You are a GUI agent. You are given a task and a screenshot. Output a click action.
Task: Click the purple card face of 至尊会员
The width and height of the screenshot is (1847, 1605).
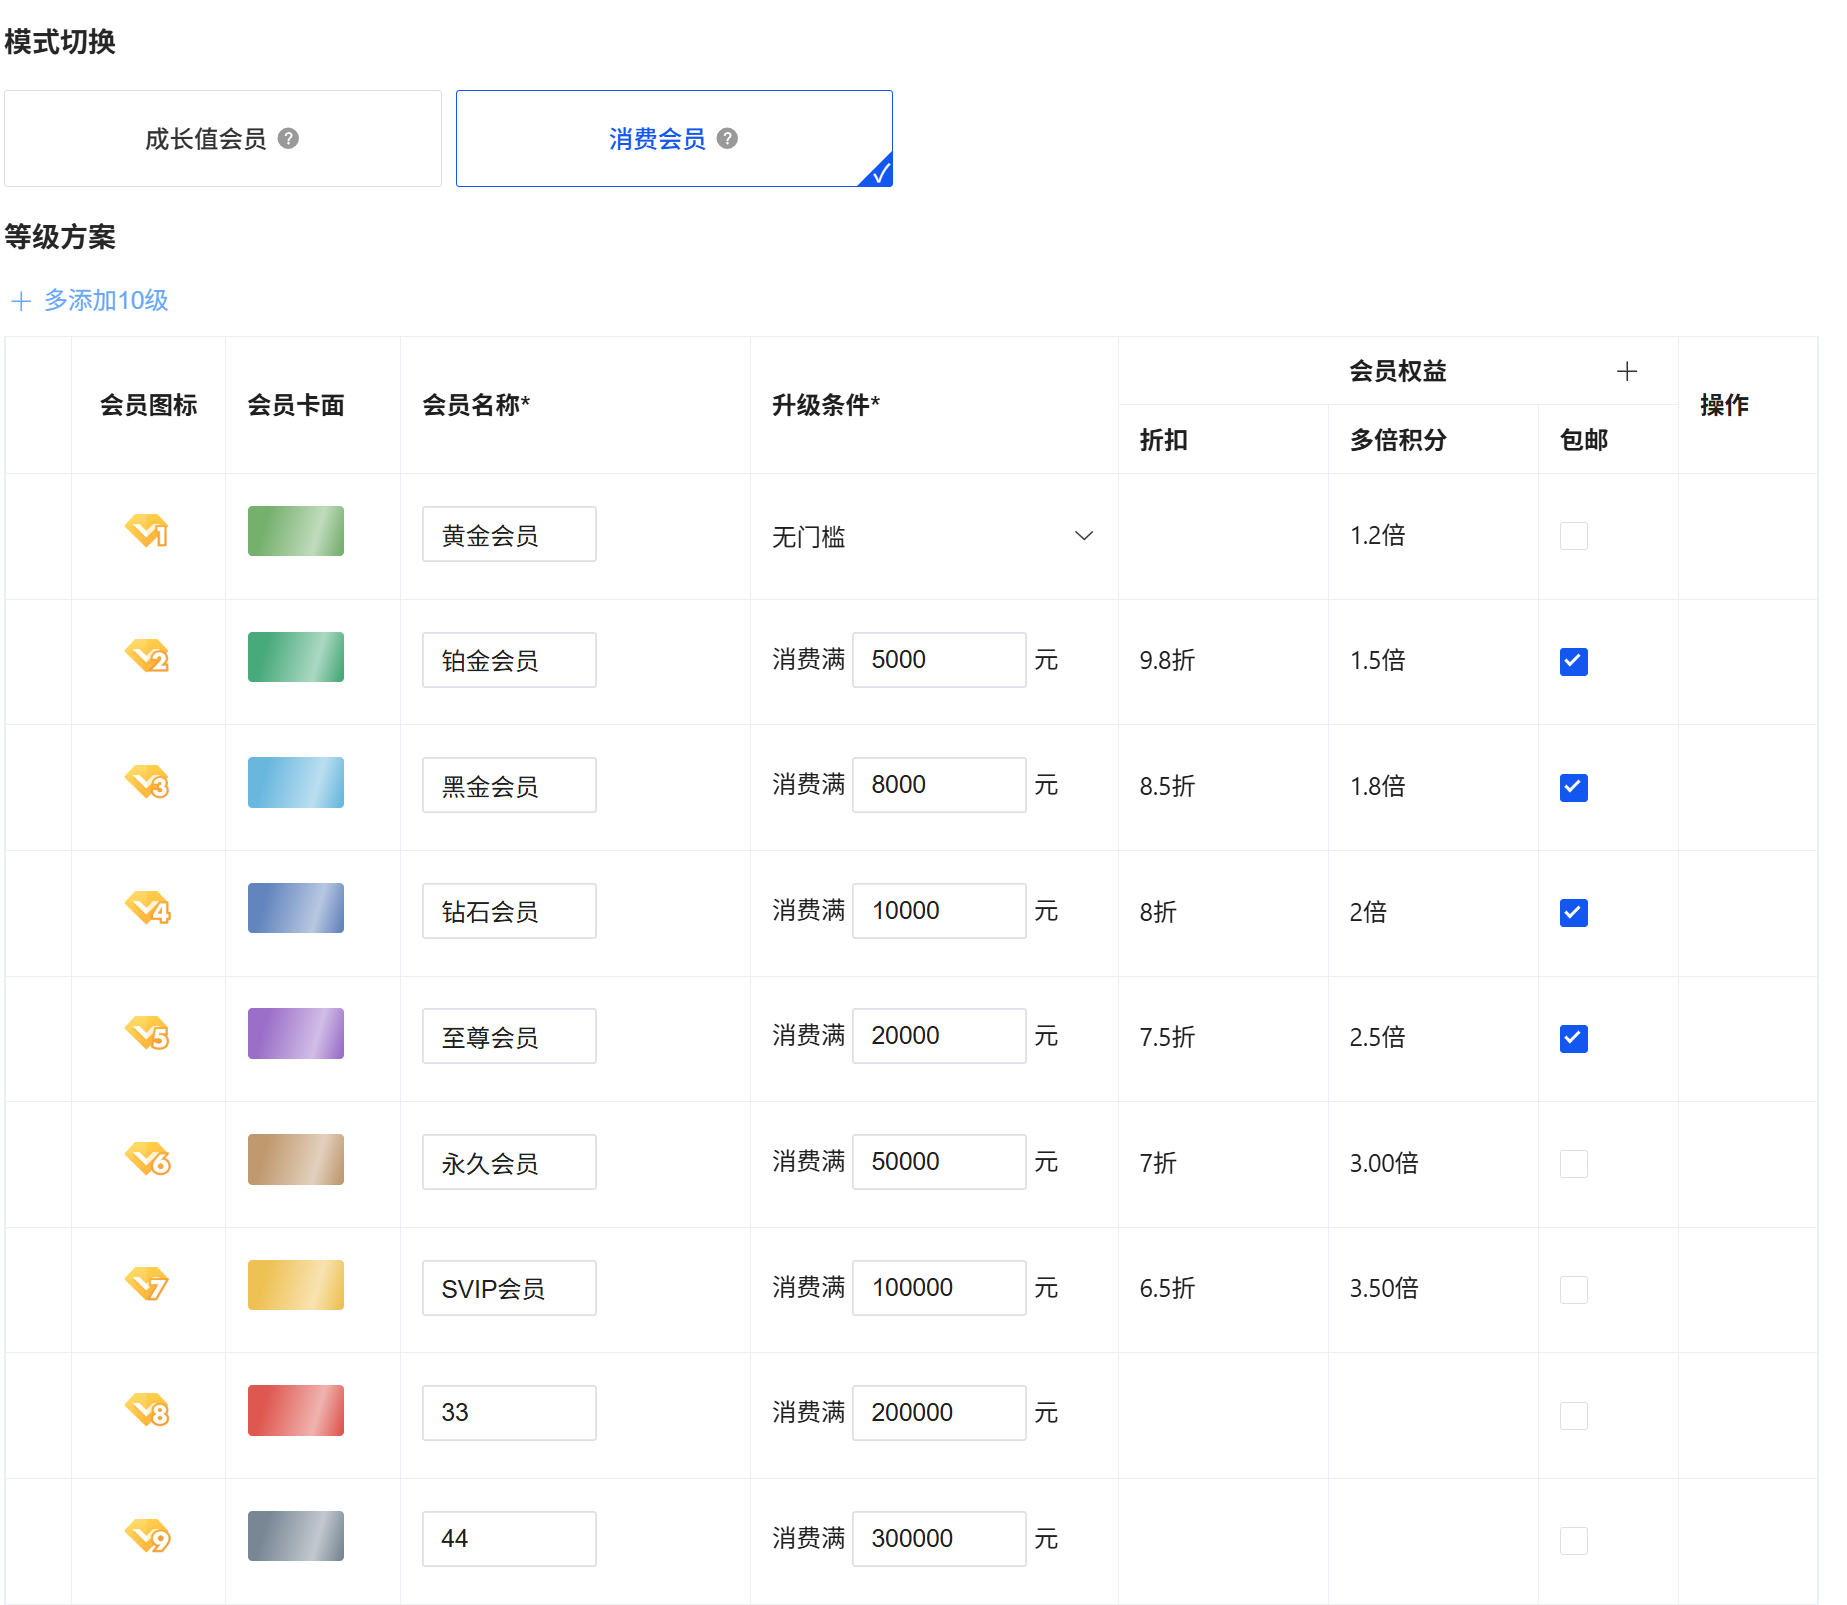click(x=294, y=1033)
